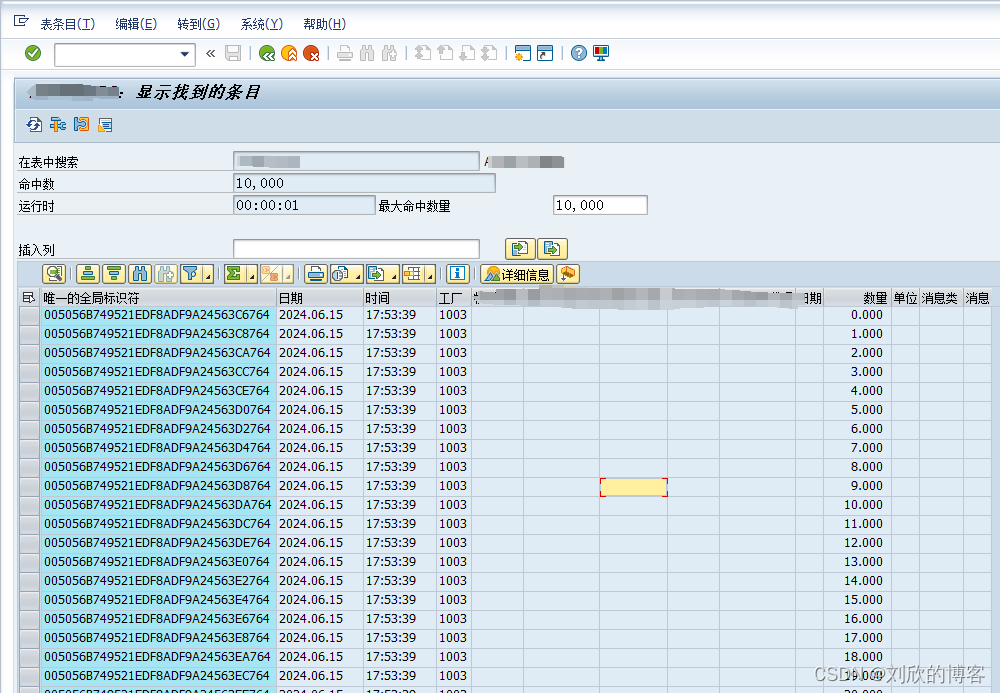Click the help question mark icon

[x=579, y=53]
